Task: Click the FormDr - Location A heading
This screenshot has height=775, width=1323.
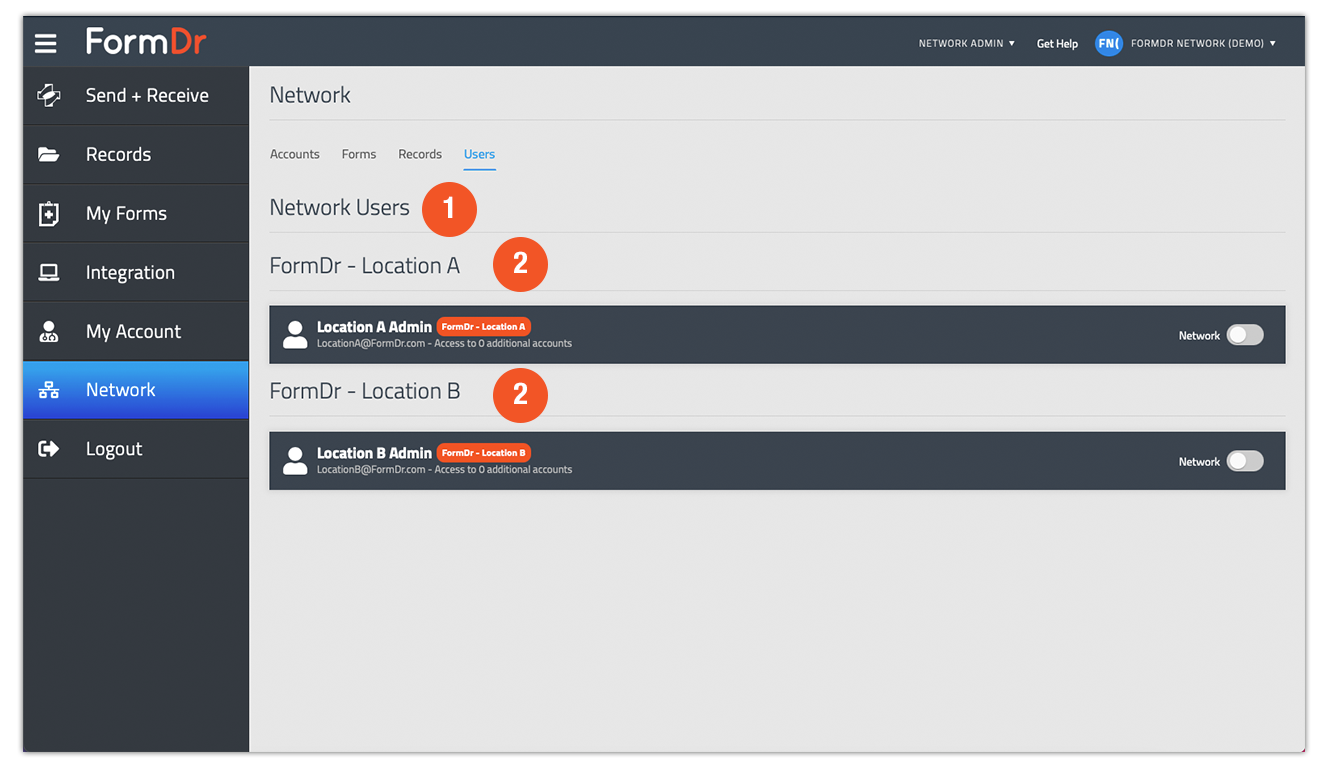Action: (x=365, y=266)
